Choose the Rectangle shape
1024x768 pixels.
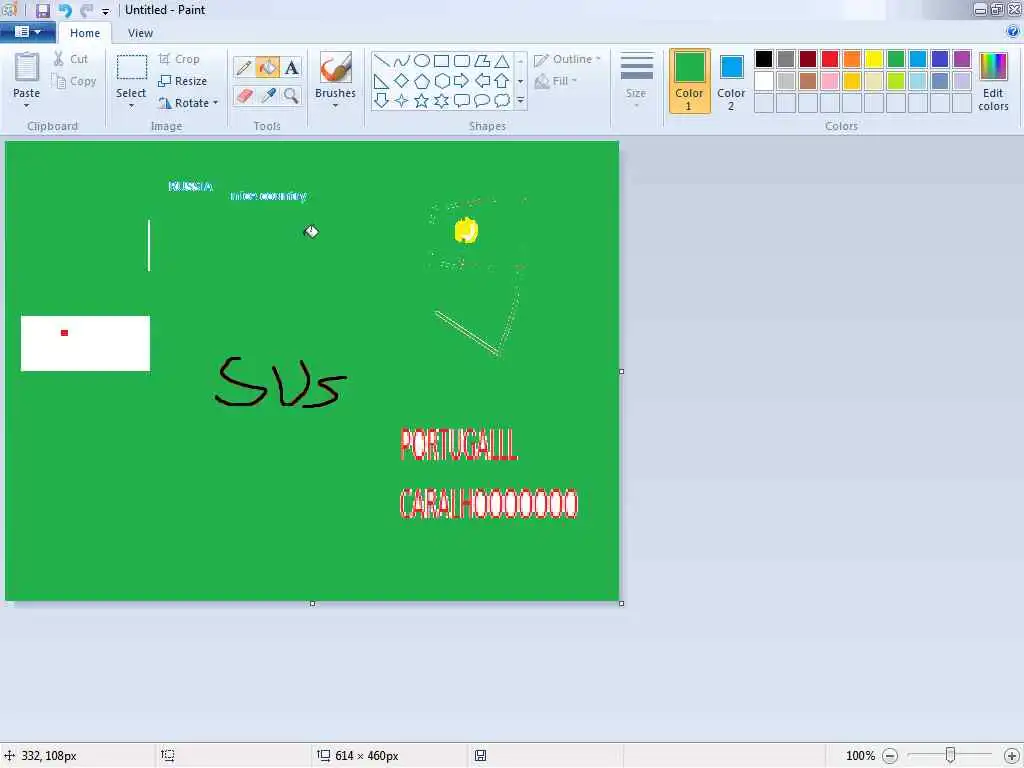click(x=441, y=61)
